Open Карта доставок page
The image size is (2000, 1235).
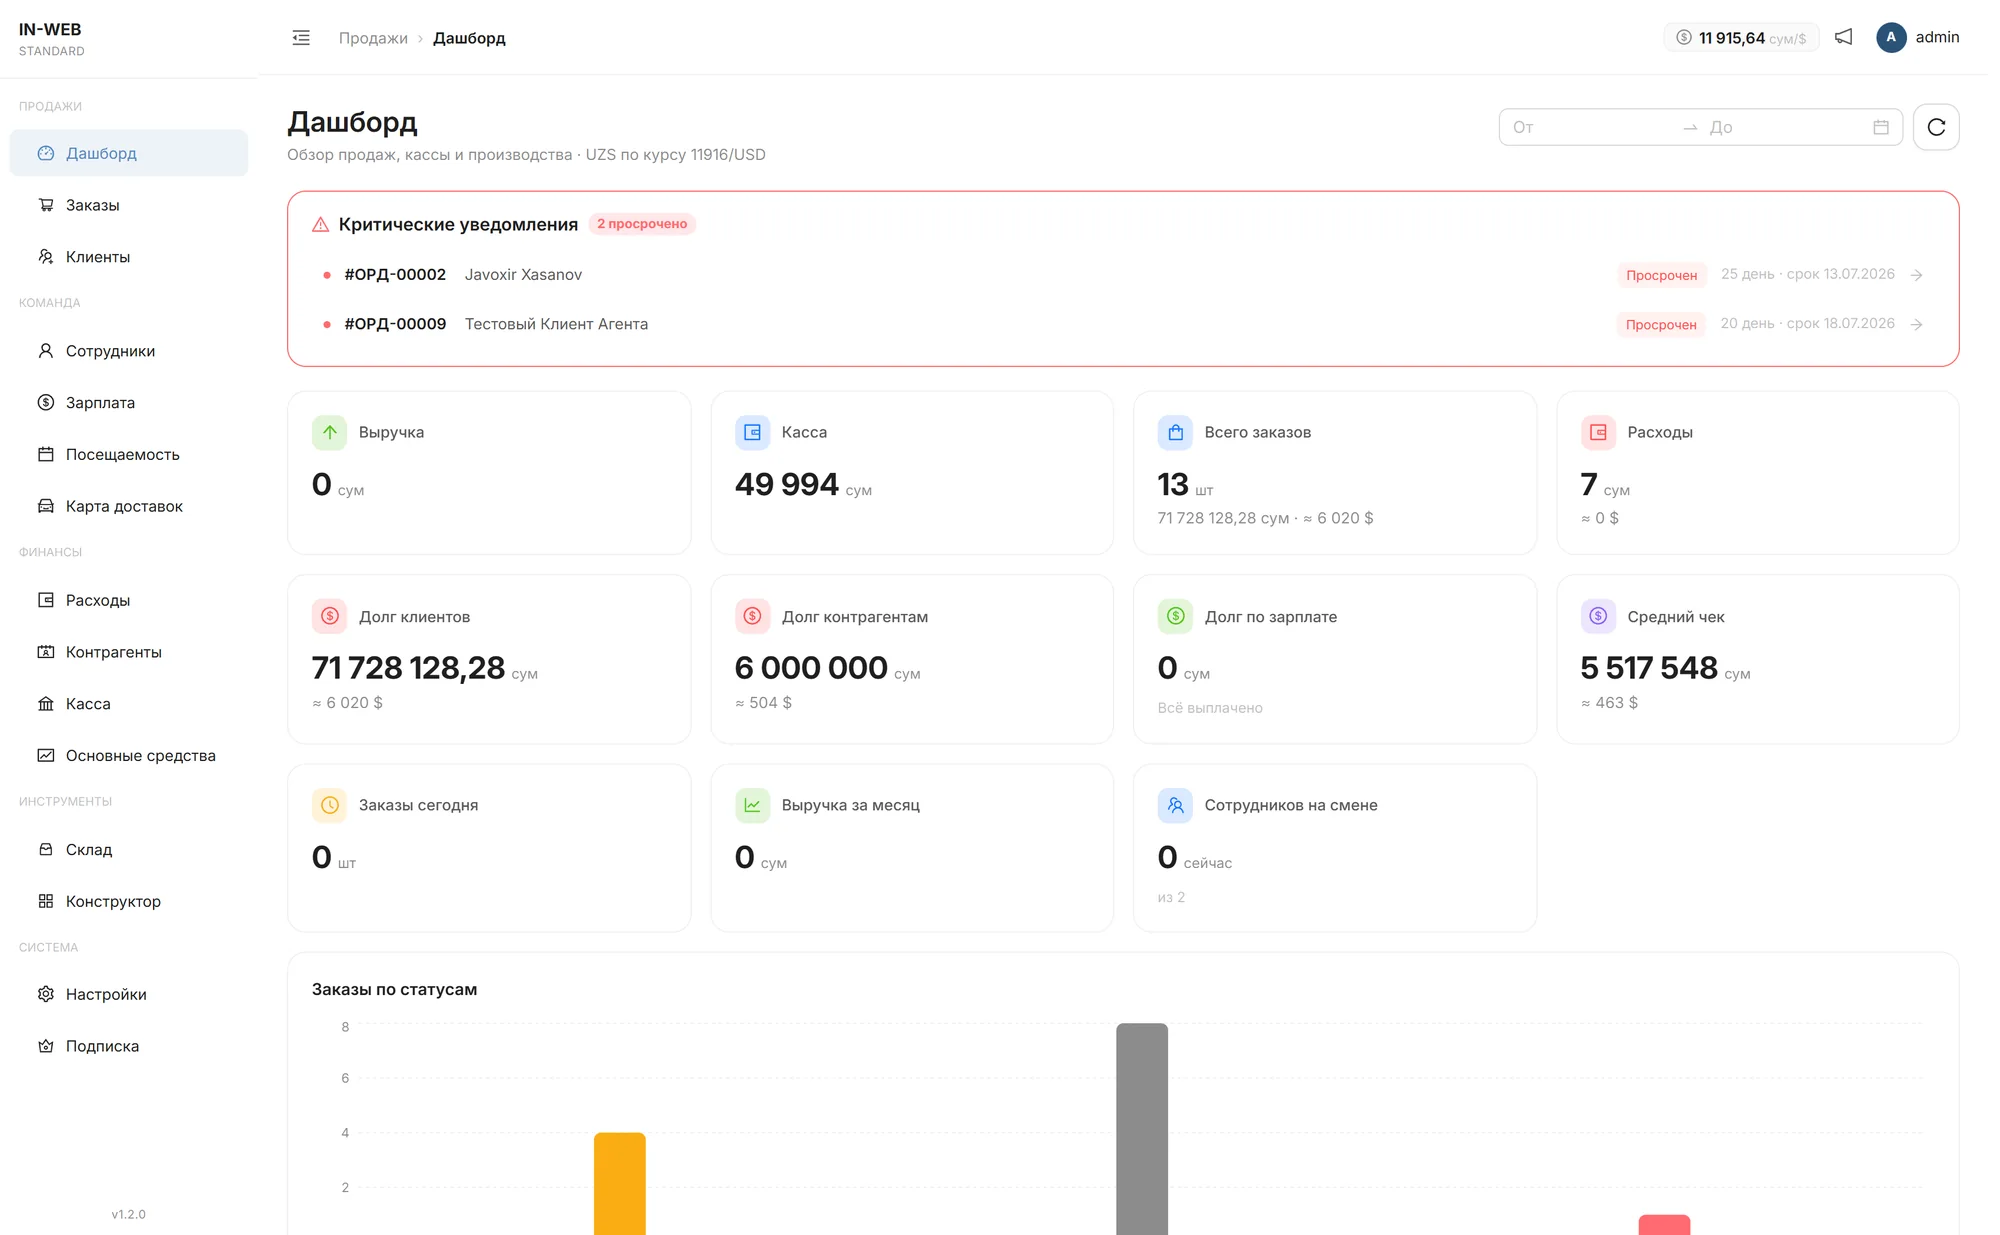(129, 506)
